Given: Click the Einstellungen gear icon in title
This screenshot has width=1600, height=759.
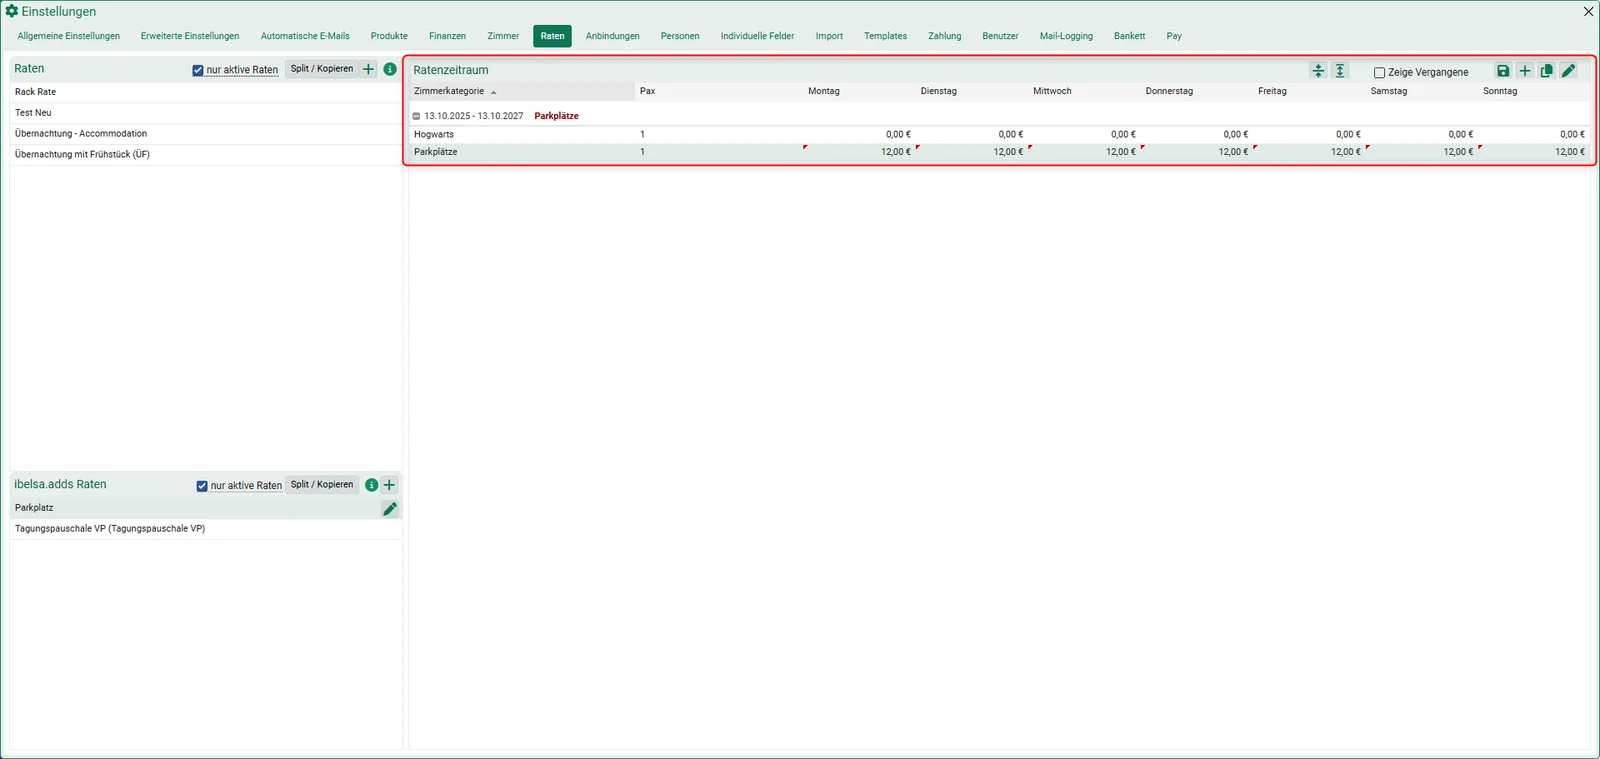Looking at the screenshot, I should tap(12, 11).
